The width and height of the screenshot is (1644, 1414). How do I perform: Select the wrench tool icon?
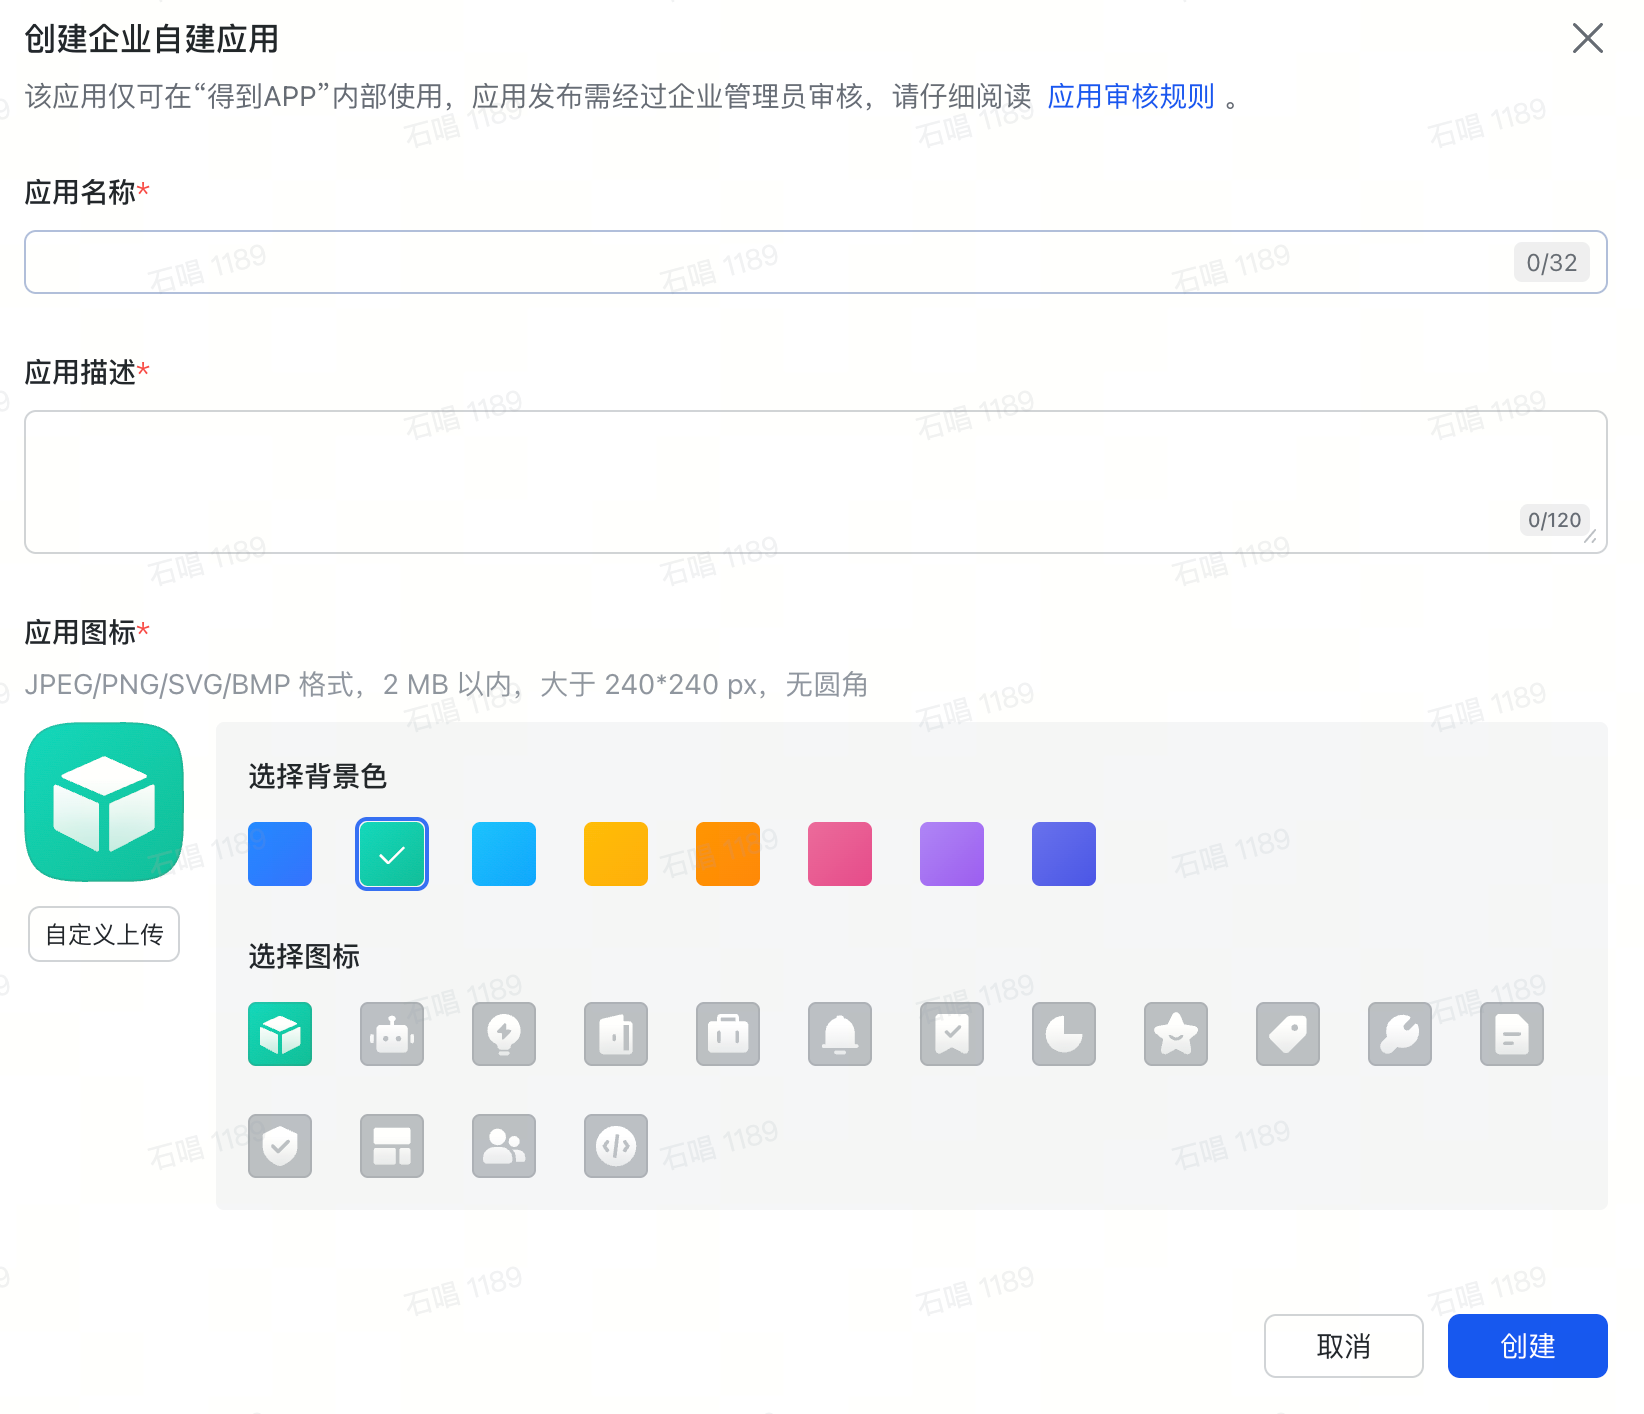pos(1399,1034)
